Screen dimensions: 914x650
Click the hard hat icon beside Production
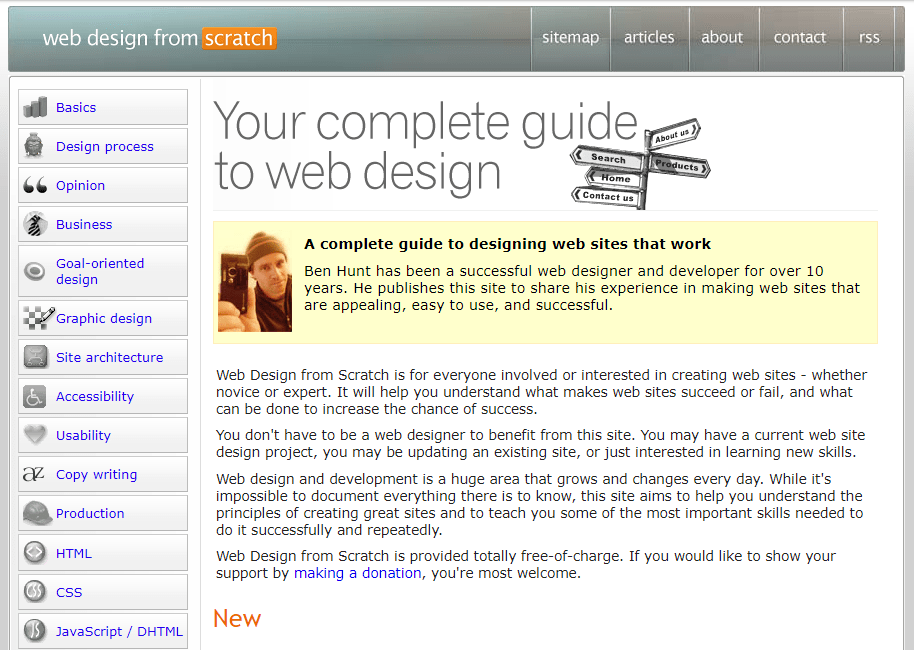pos(37,513)
